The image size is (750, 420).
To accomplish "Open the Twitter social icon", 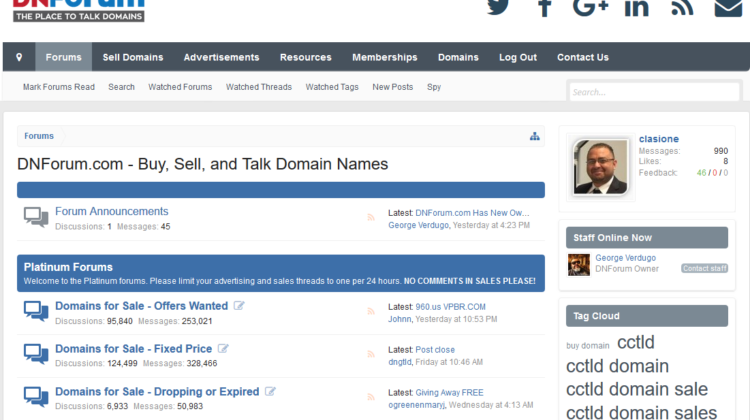I will click(x=498, y=7).
